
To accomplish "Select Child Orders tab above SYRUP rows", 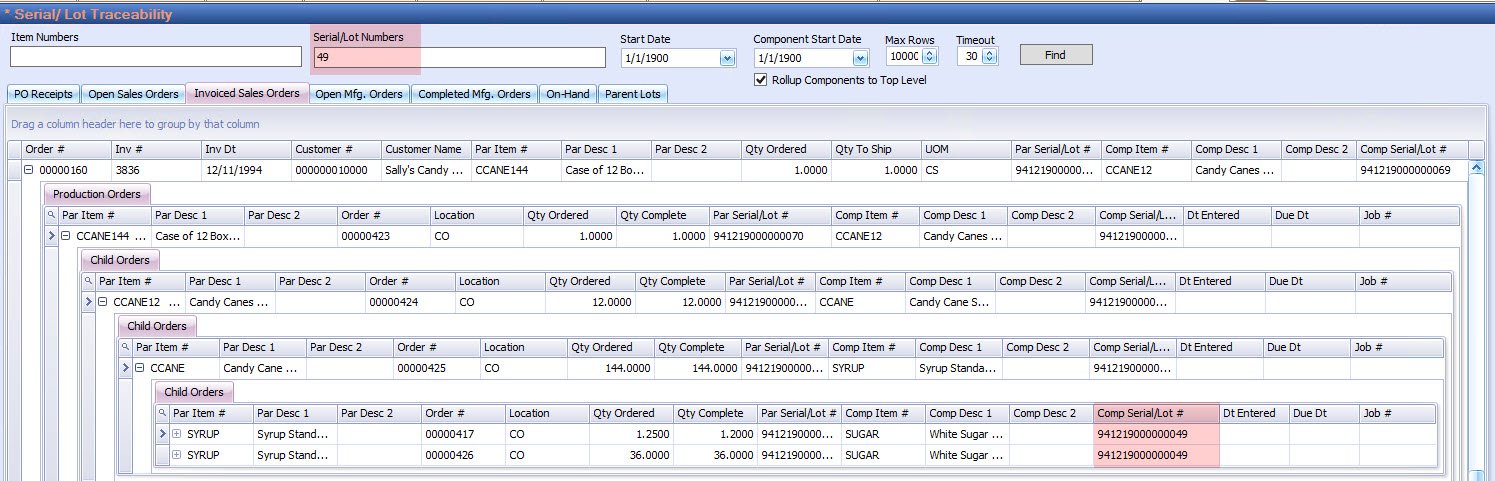I will pyautogui.click(x=196, y=392).
